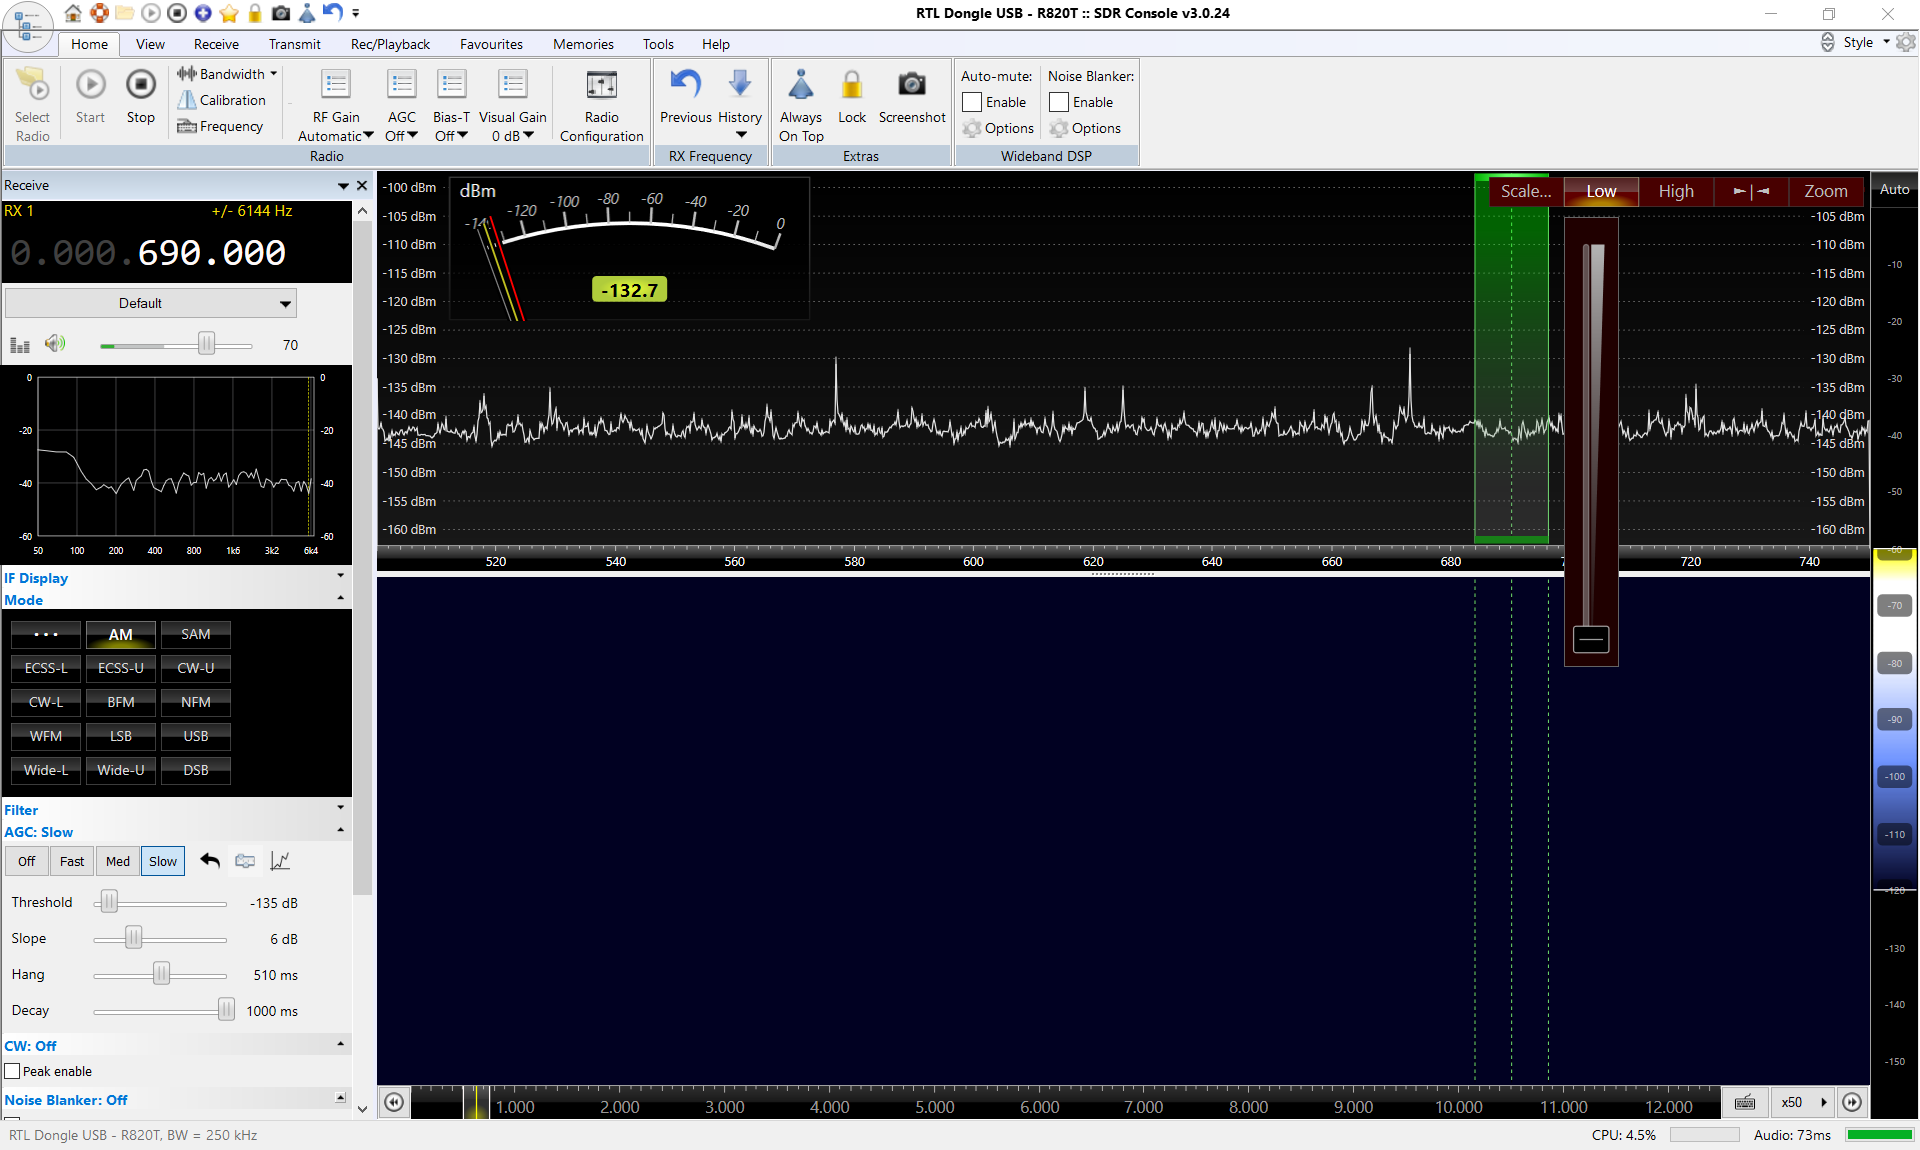Enable the Noise Blanker checkbox
1920x1150 pixels.
[x=1059, y=102]
